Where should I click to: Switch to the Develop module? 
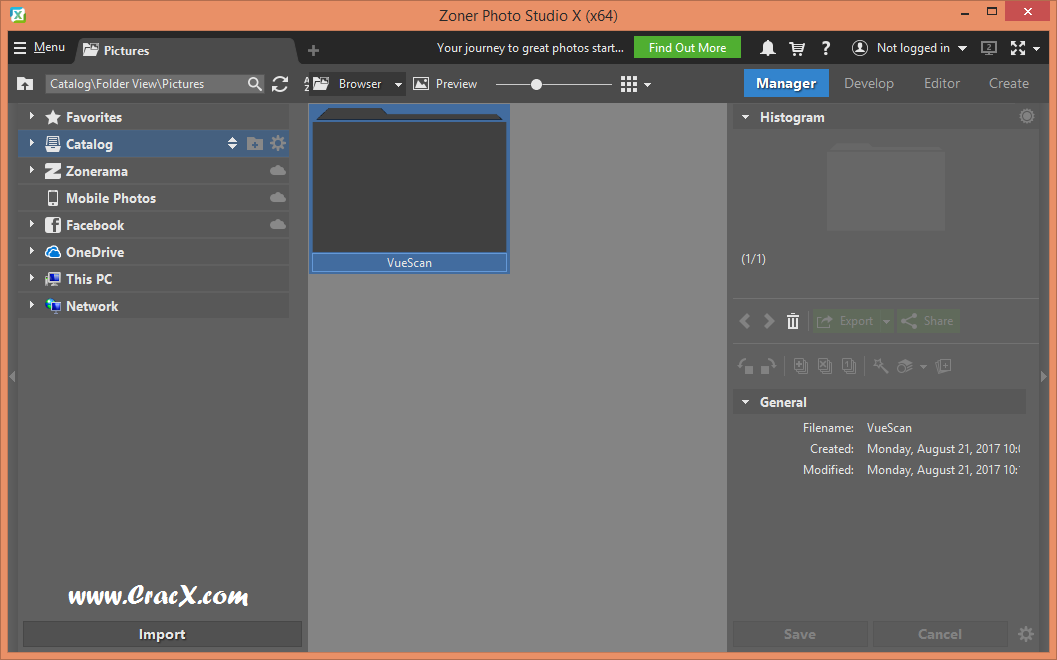tap(868, 83)
